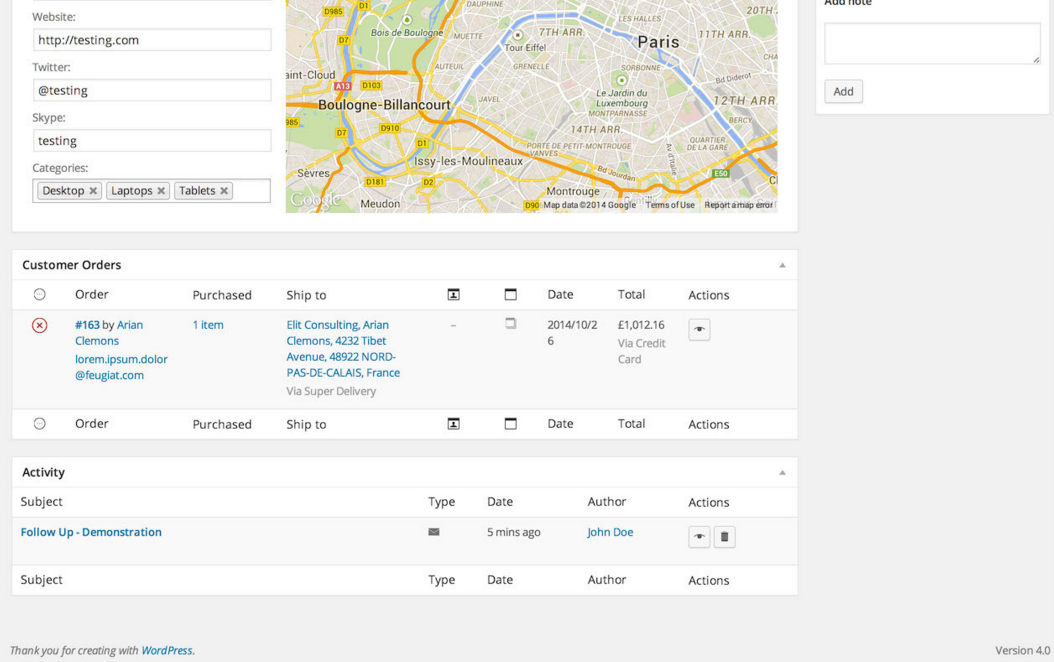Collapse the Activity panel
Image resolution: width=1054 pixels, height=662 pixels.
(x=782, y=472)
